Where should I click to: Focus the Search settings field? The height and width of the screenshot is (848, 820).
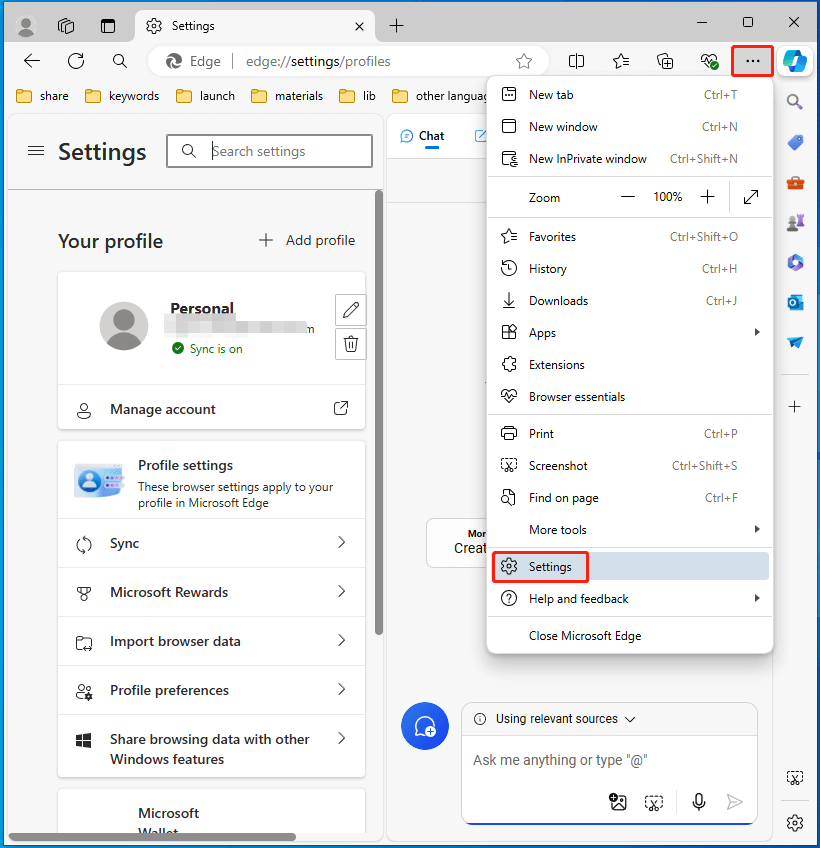coord(269,151)
